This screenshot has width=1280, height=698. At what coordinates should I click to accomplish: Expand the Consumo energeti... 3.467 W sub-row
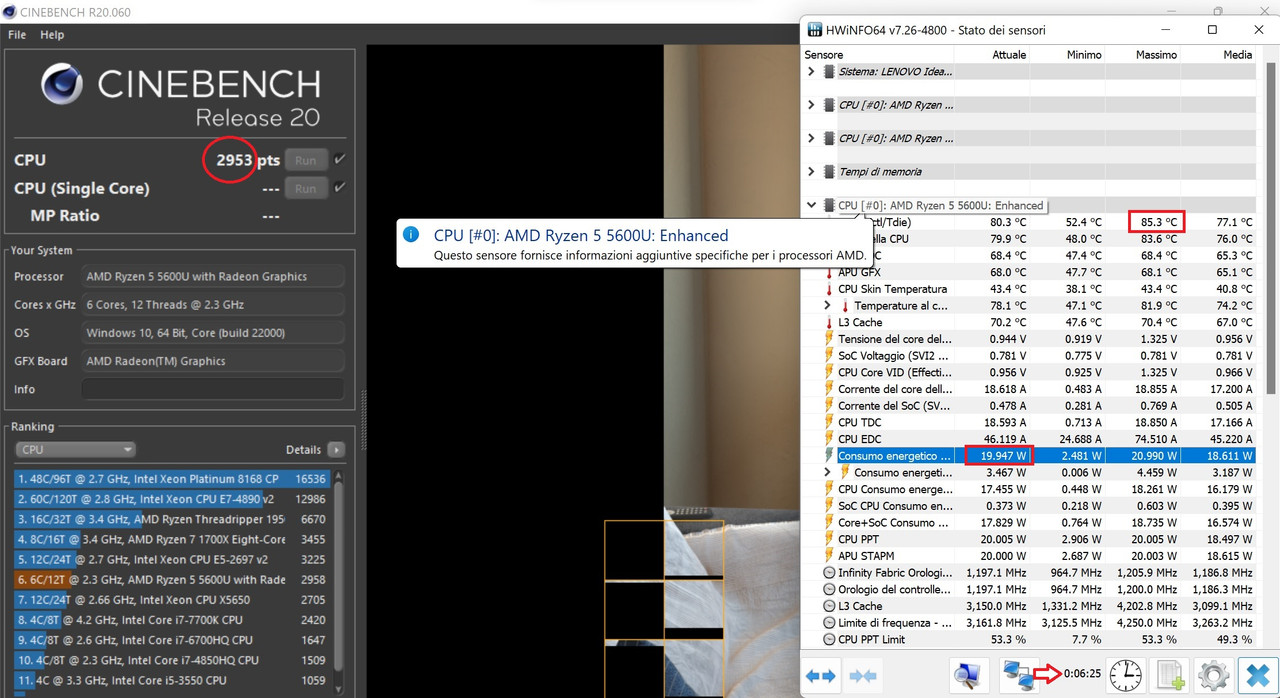tap(827, 472)
